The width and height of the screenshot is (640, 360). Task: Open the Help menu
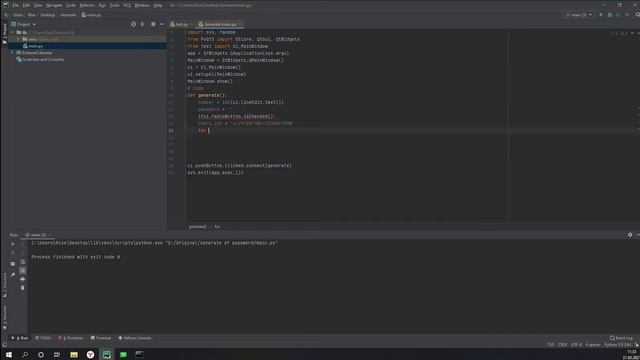(158, 5)
